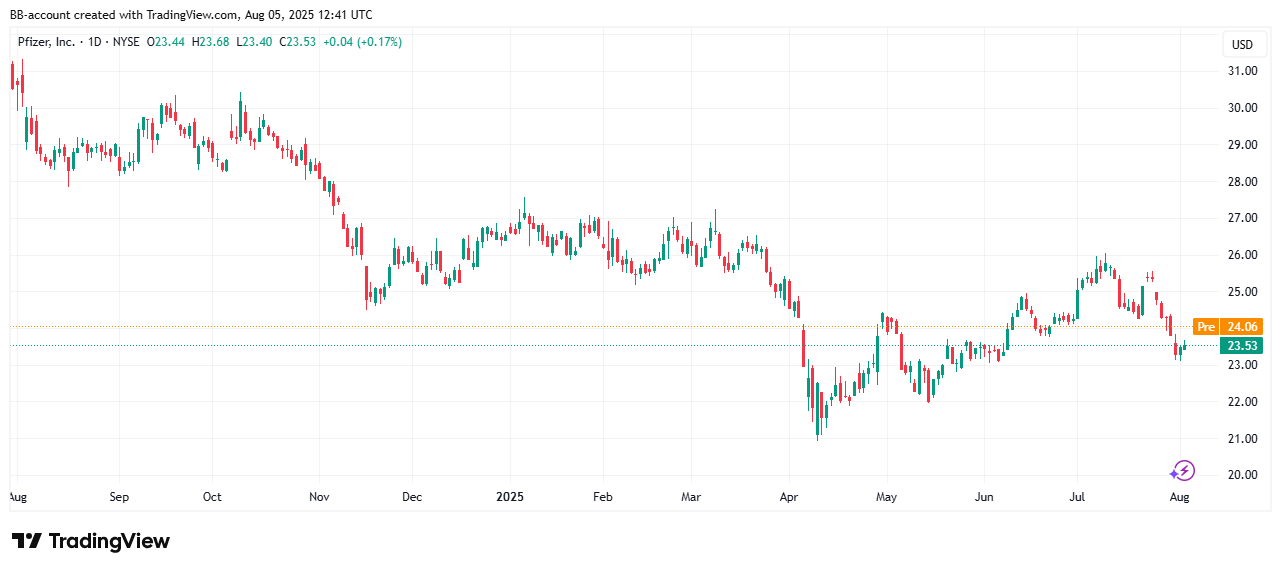Click the current price 23.53 label
Viewport: 1281px width, 571px height.
click(x=1242, y=346)
